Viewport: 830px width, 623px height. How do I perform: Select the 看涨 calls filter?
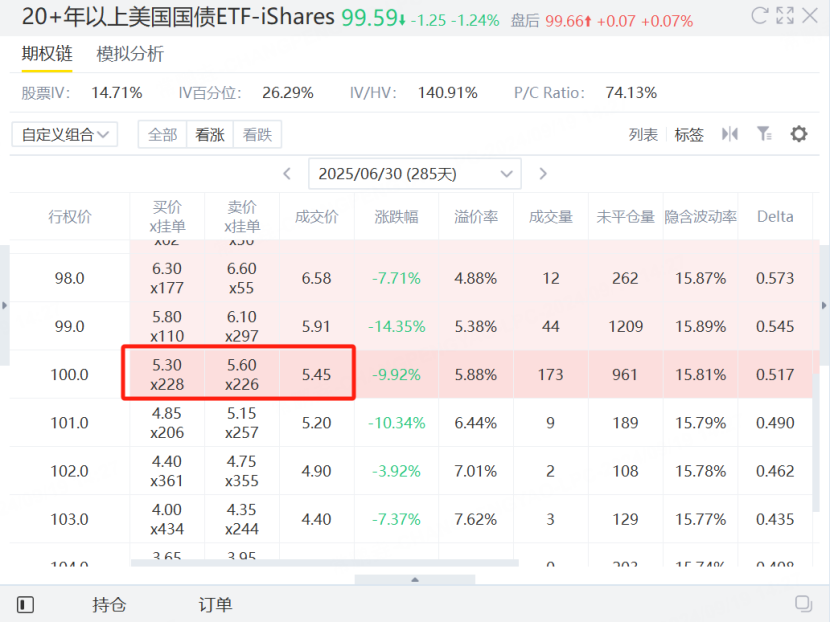pos(210,134)
